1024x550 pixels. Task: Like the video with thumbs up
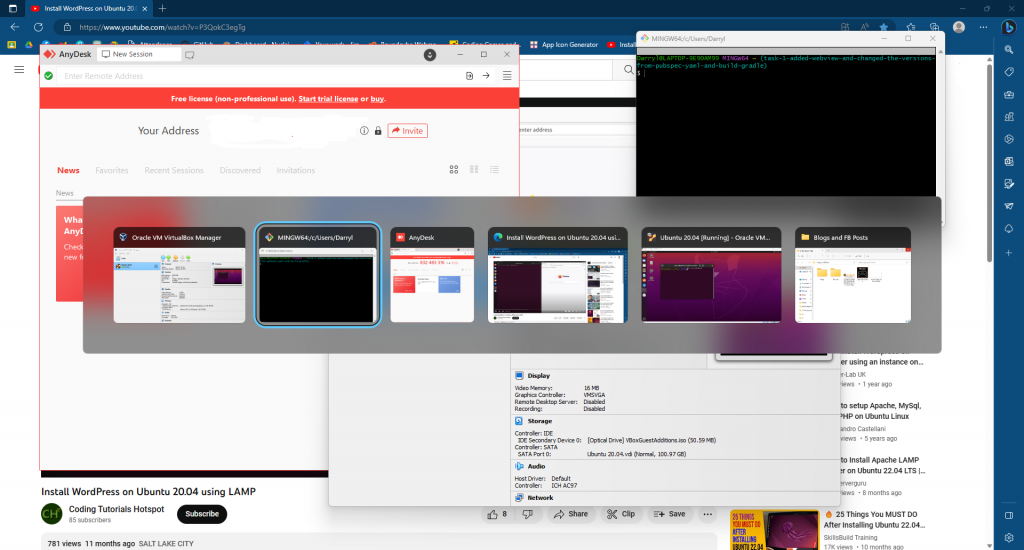(496, 514)
